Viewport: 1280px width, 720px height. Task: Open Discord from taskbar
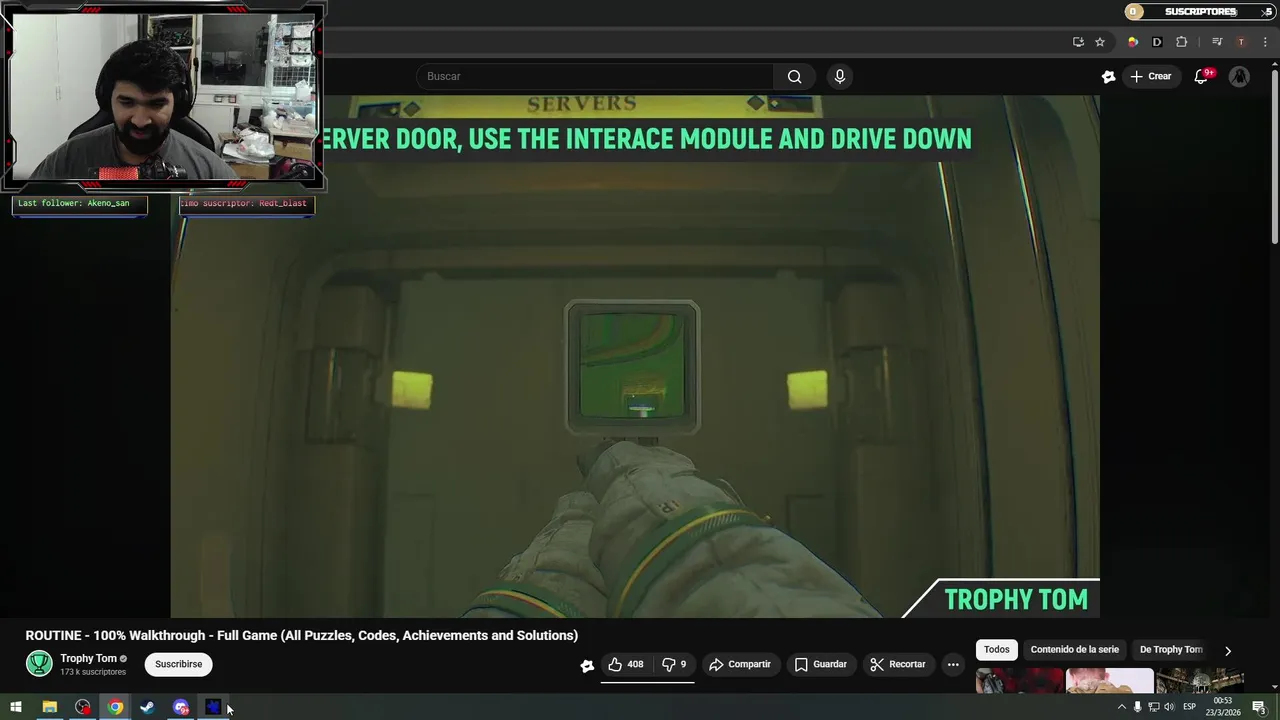point(181,707)
